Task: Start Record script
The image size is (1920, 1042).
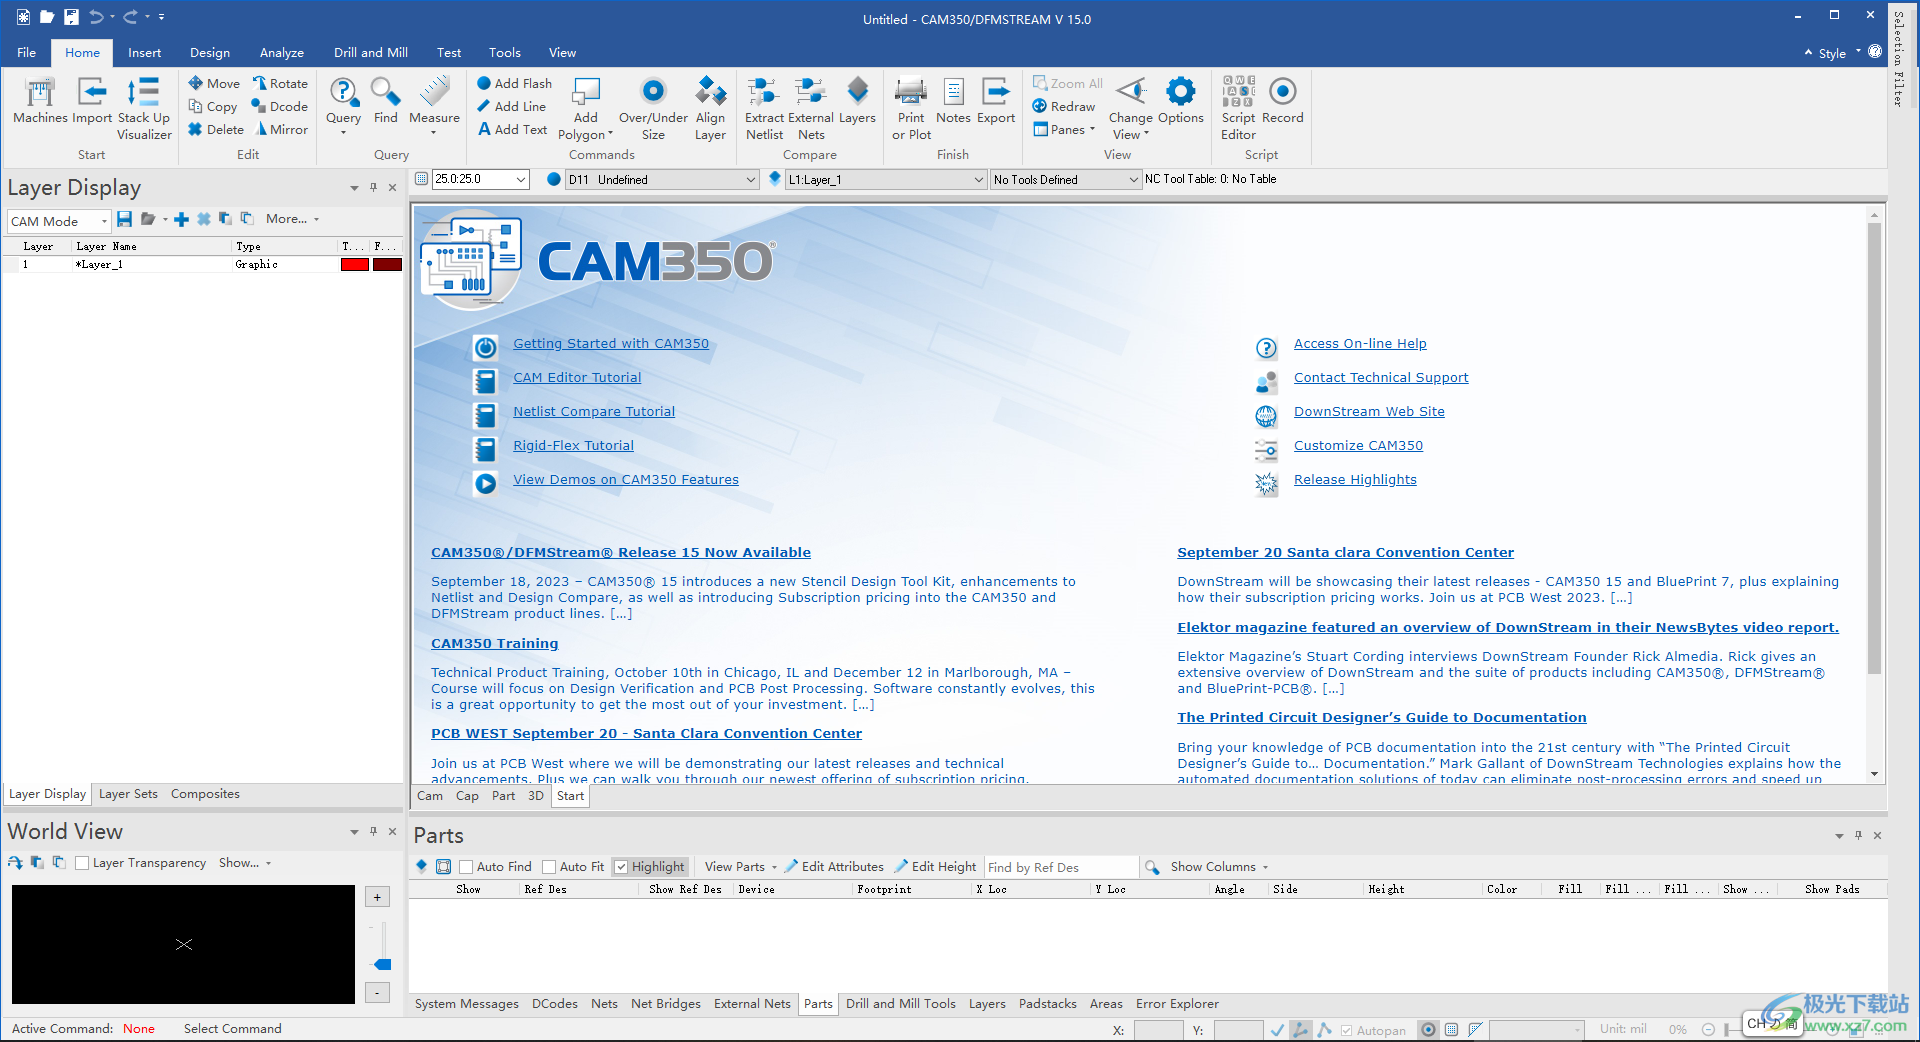Action: (x=1283, y=101)
